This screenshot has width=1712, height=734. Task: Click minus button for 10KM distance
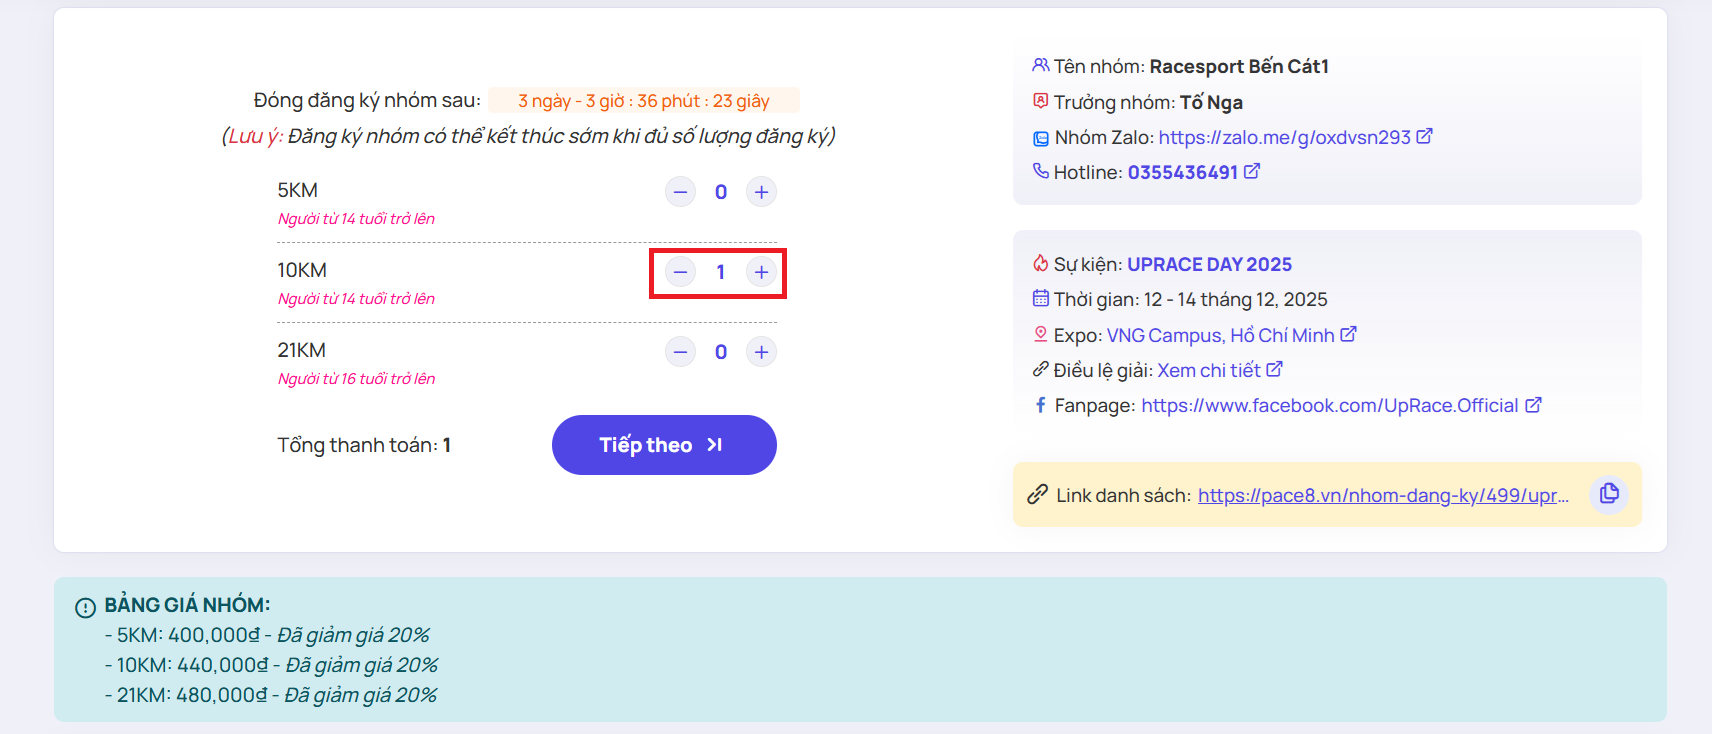click(x=680, y=272)
